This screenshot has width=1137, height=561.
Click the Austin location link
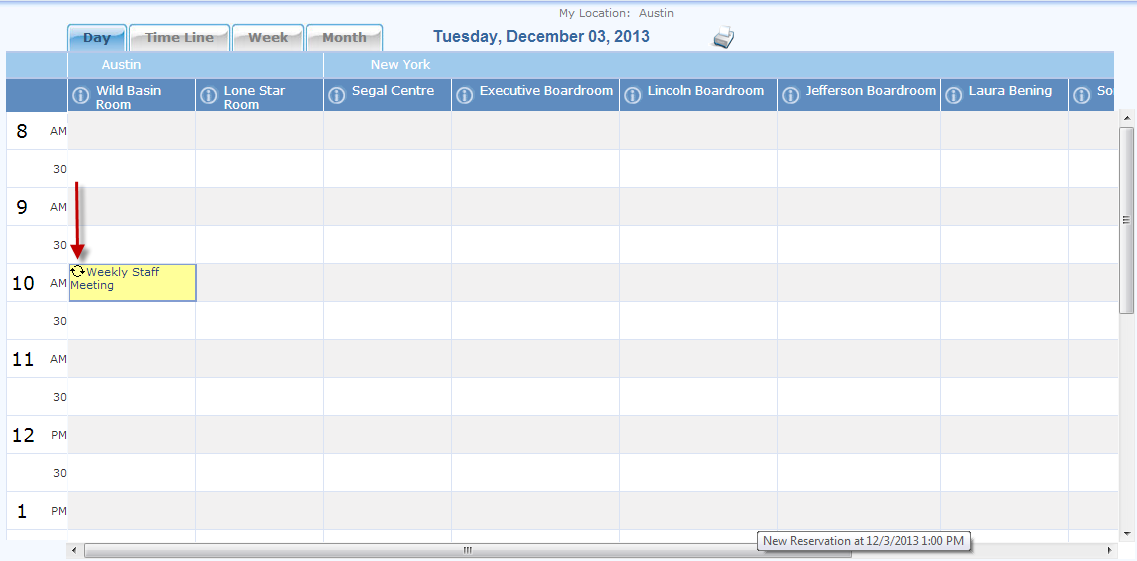tap(656, 13)
